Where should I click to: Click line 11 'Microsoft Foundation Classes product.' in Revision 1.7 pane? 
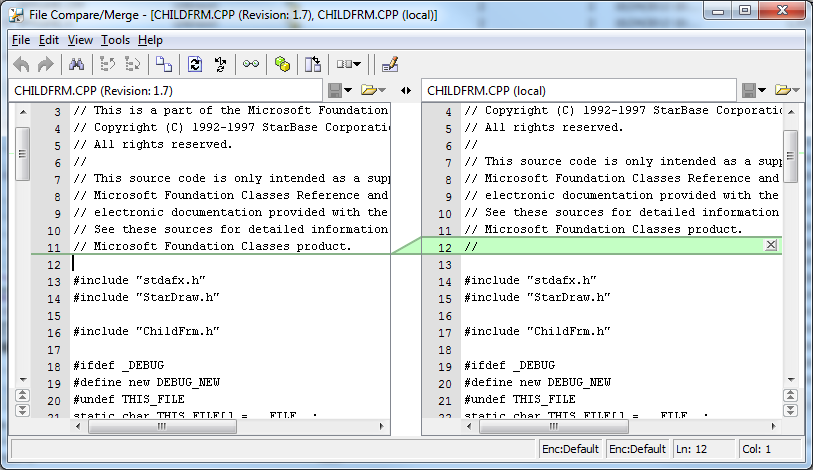tap(222, 246)
